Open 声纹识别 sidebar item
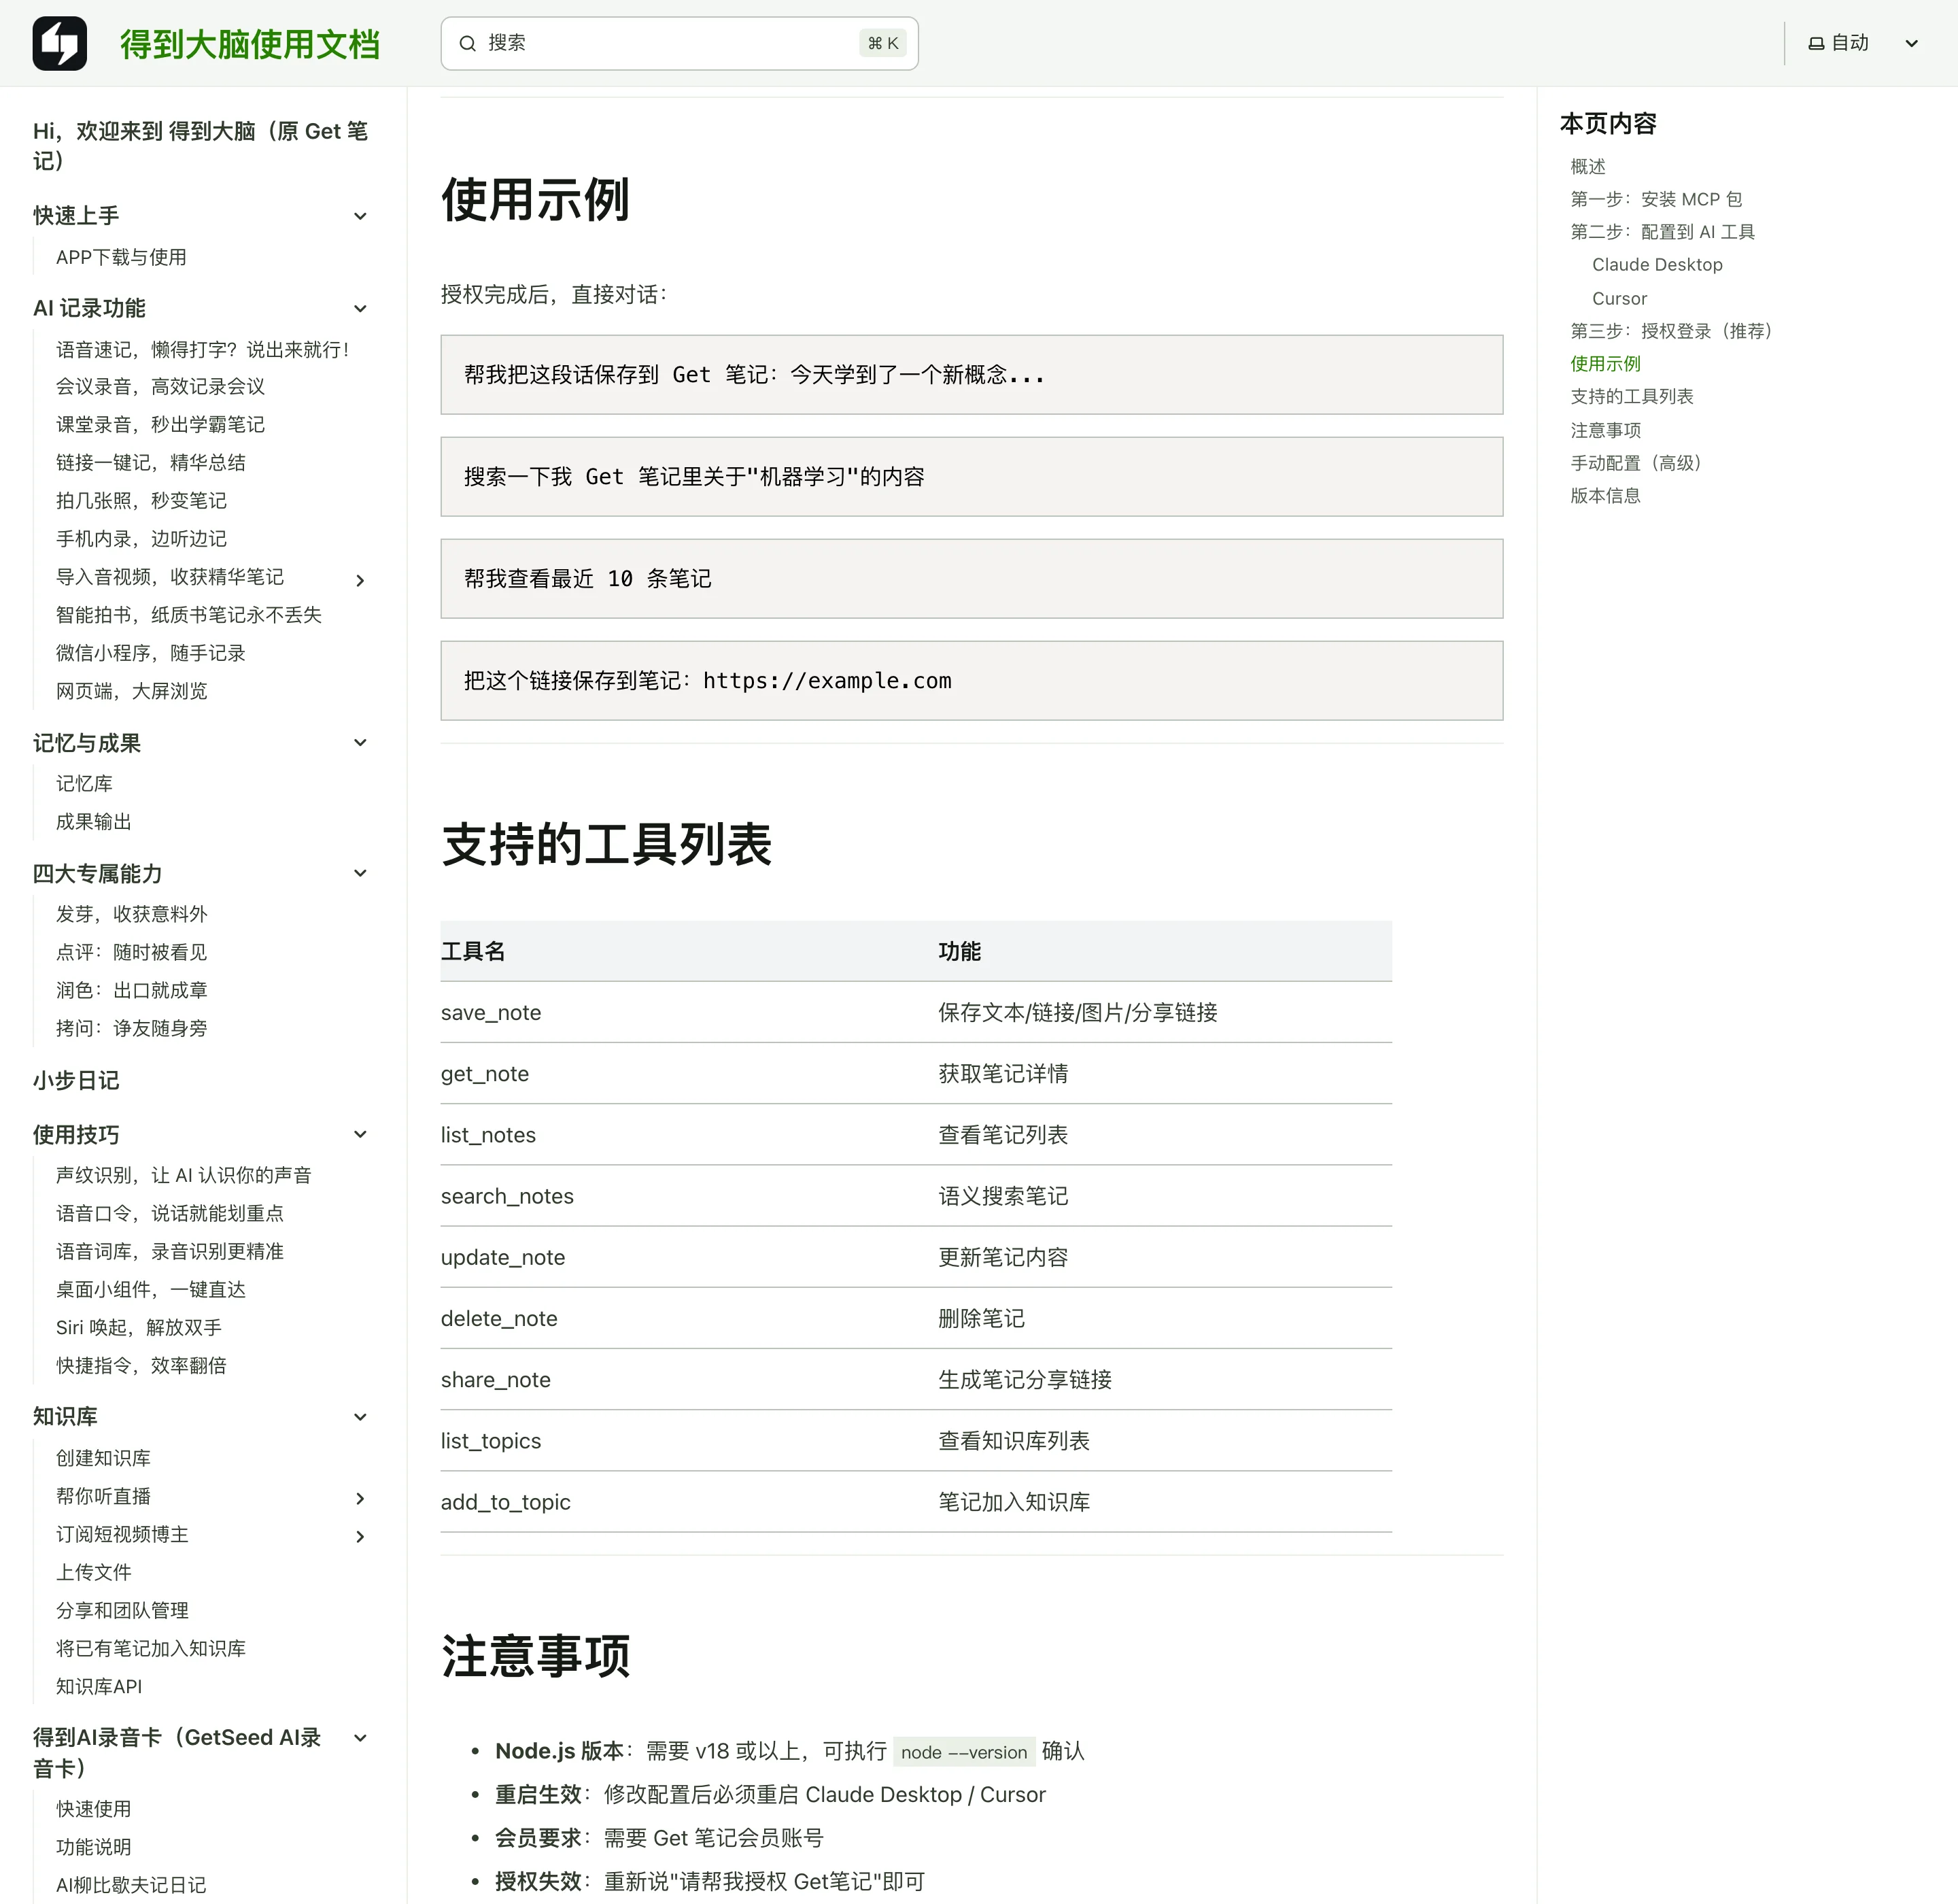1958x1904 pixels. pos(184,1174)
